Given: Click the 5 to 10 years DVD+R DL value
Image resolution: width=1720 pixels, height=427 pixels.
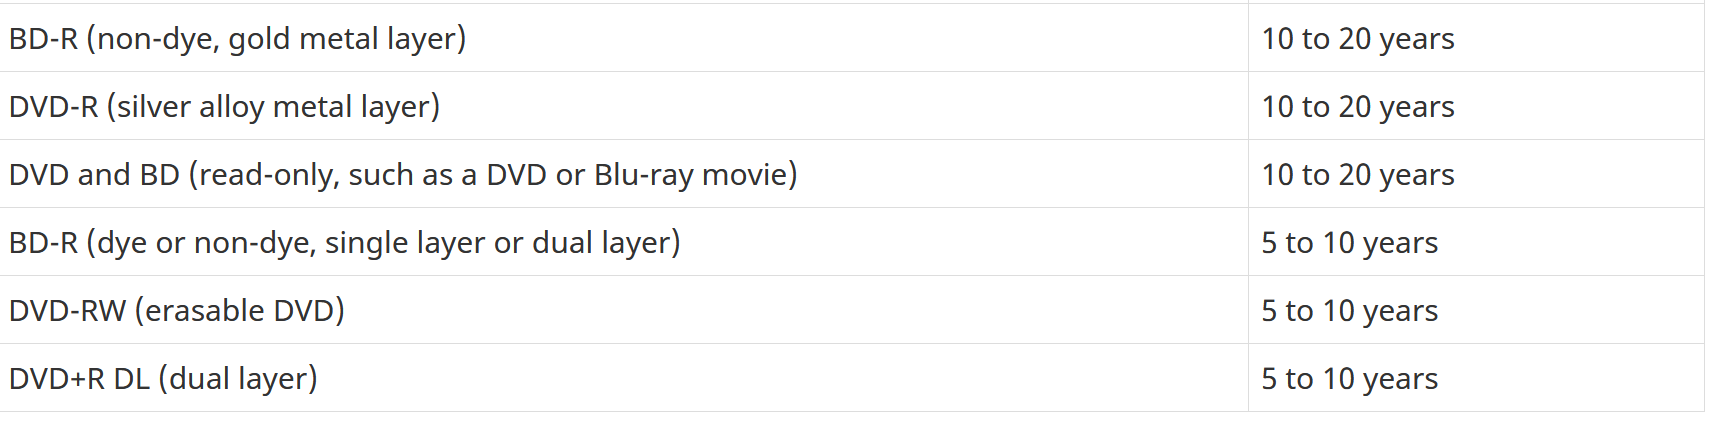Looking at the screenshot, I should [x=1350, y=379].
